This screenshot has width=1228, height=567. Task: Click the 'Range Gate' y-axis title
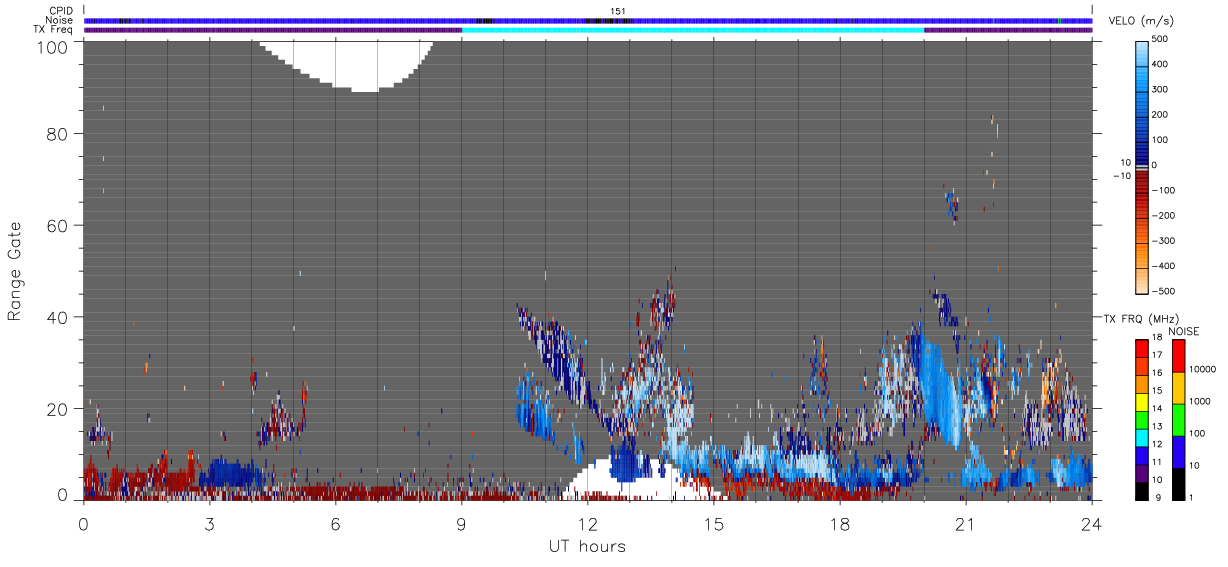pos(14,271)
